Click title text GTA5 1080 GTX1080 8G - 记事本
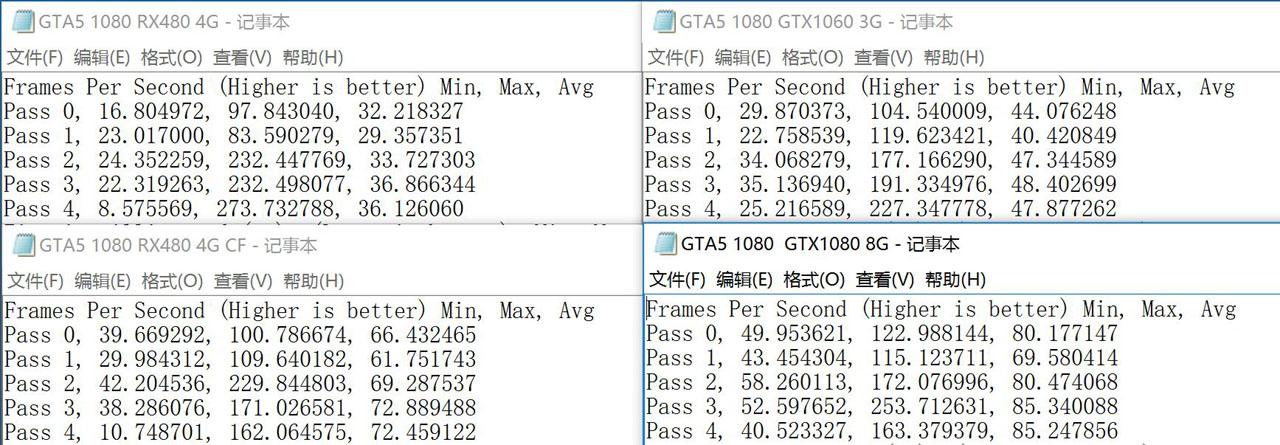This screenshot has width=1280, height=445. coord(820,243)
